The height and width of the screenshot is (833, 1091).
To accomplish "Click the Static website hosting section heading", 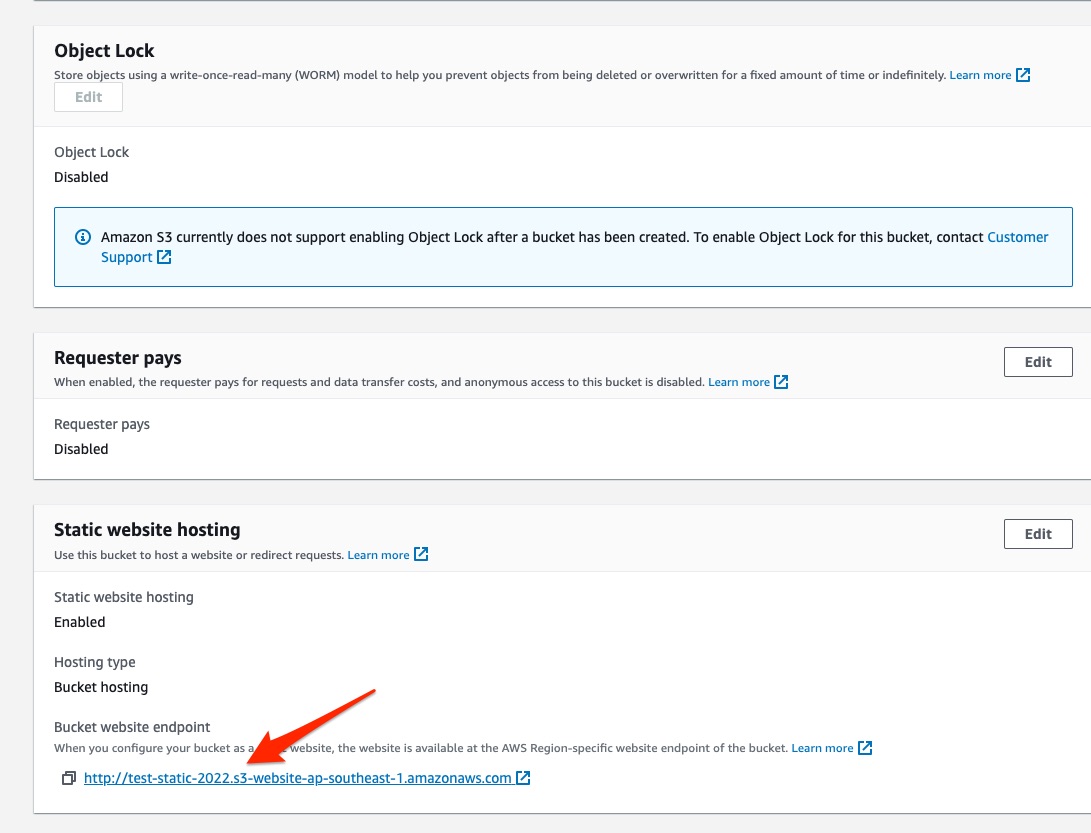I will click(147, 530).
